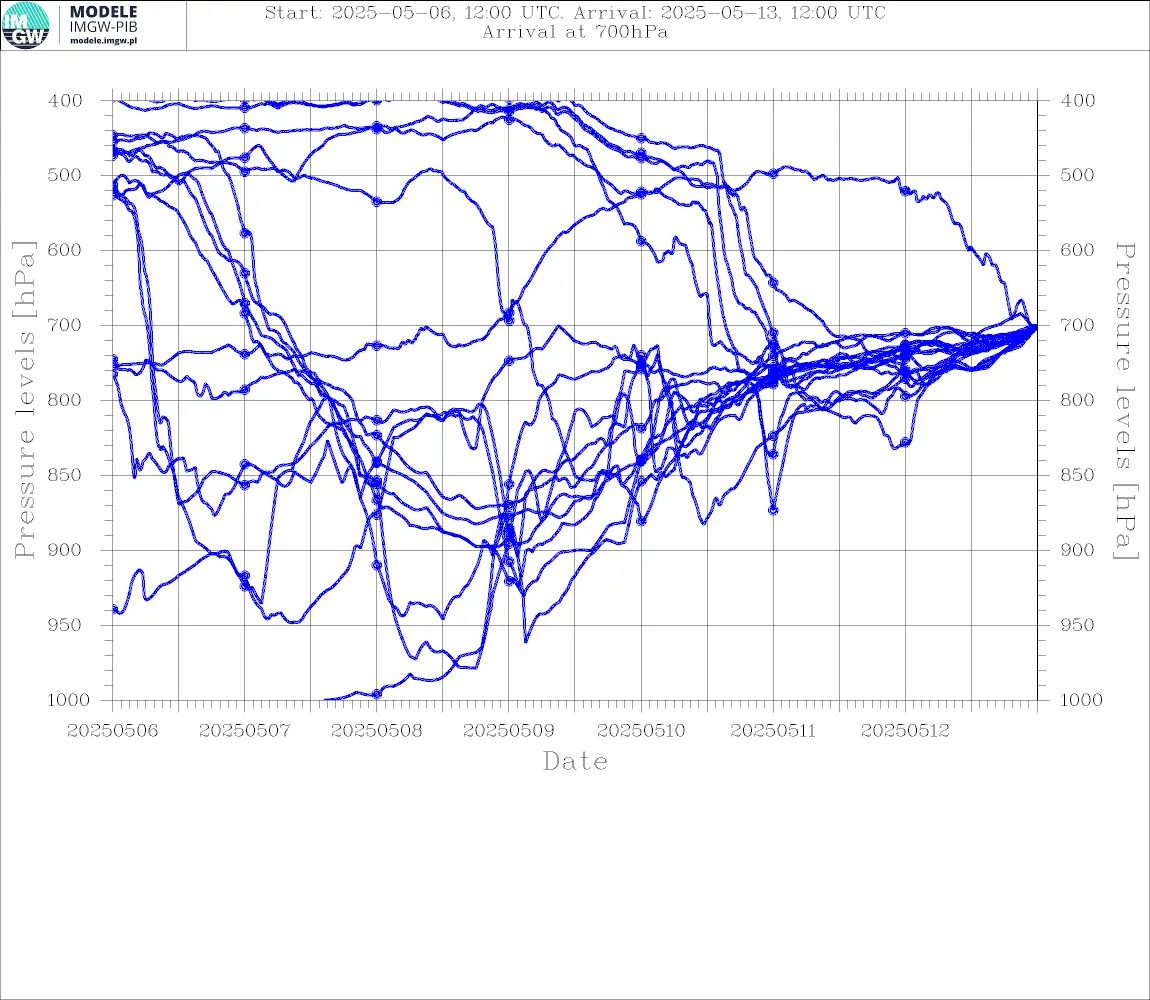
Task: Click the left axis 950 label
Action: (x=65, y=625)
